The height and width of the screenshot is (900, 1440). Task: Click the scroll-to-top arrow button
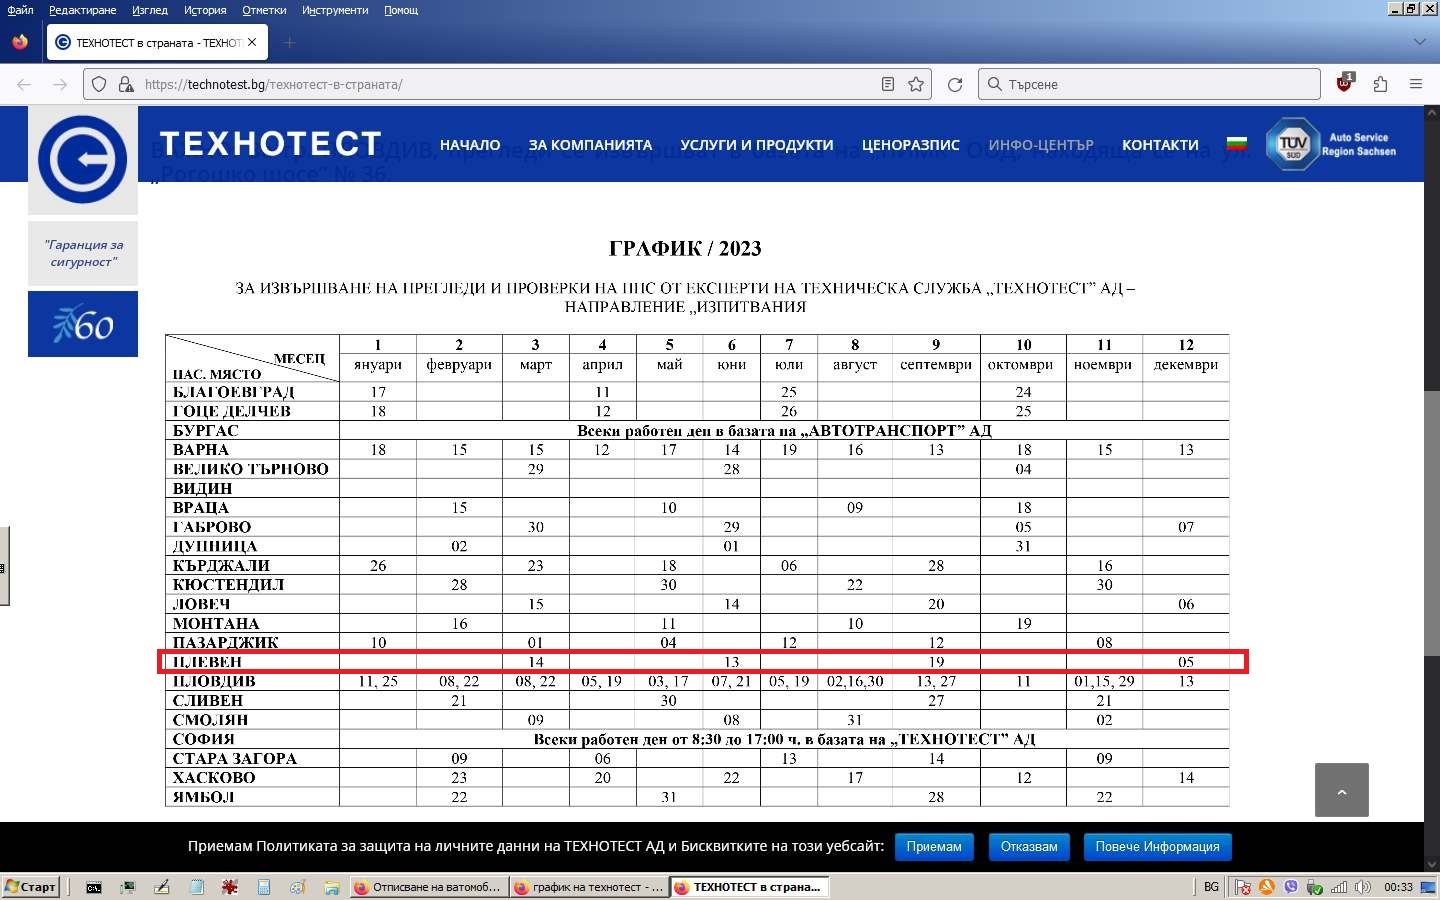(x=1341, y=790)
